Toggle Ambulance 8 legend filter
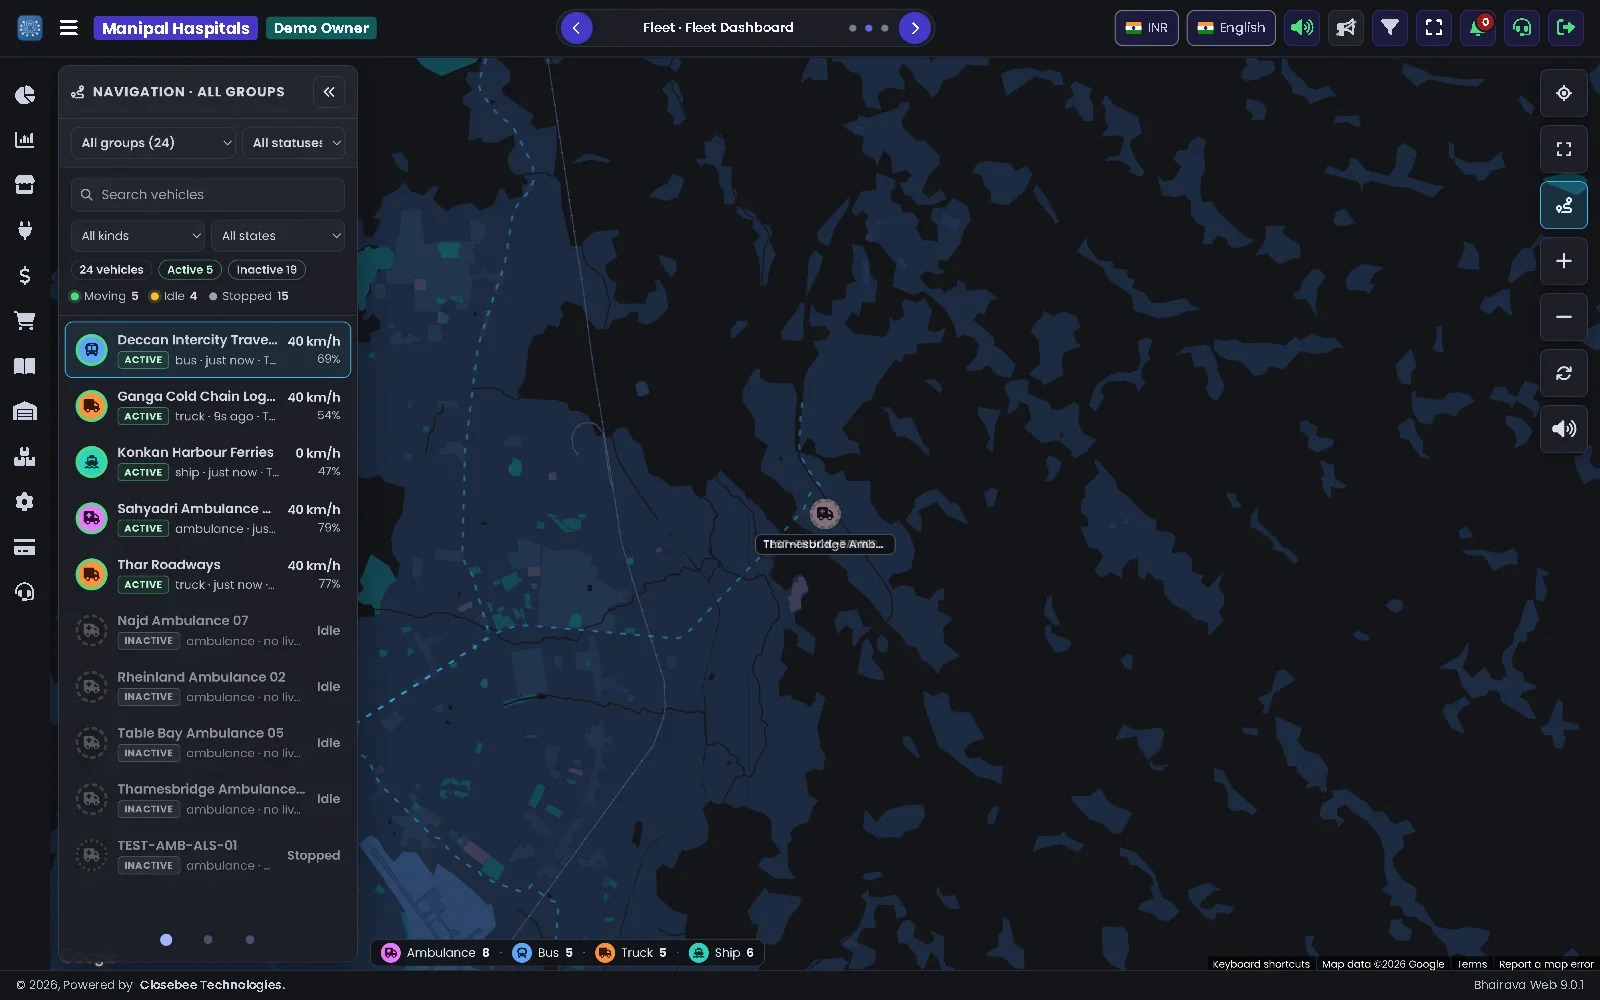 tap(436, 953)
